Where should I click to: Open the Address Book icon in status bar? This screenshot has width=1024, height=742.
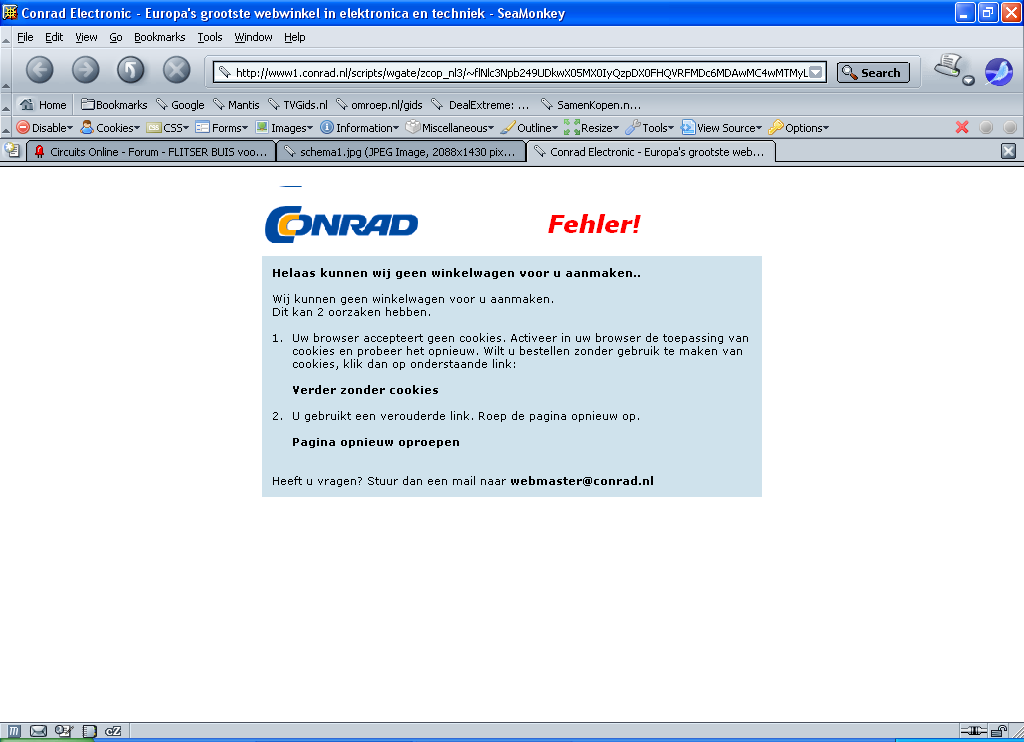89,731
